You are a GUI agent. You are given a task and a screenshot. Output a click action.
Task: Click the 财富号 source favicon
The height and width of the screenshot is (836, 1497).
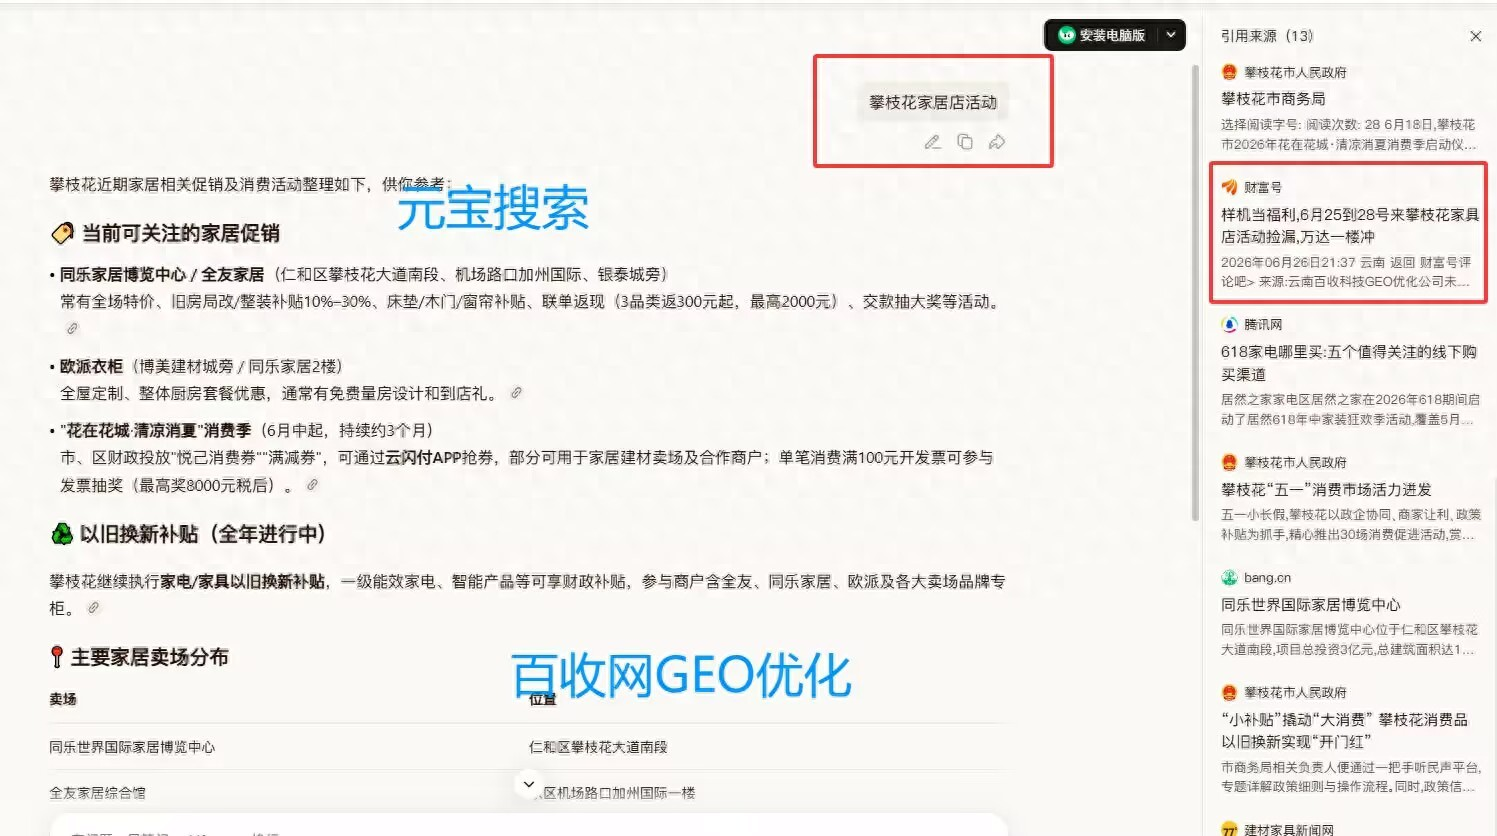1229,187
